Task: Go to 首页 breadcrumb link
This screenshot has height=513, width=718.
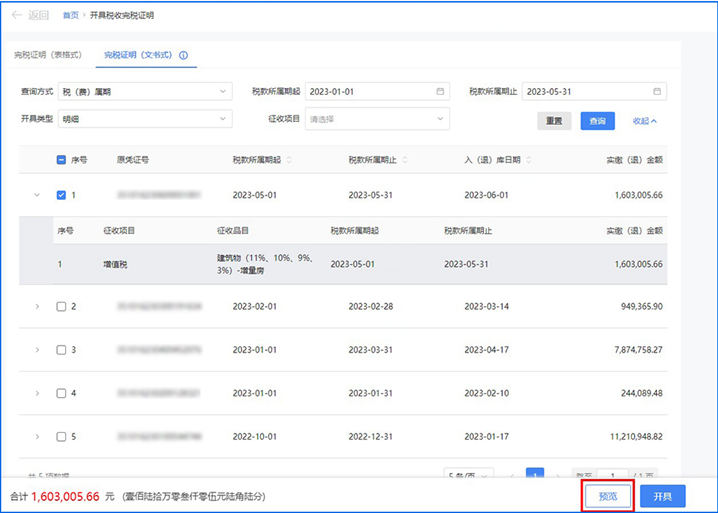Action: coord(70,16)
